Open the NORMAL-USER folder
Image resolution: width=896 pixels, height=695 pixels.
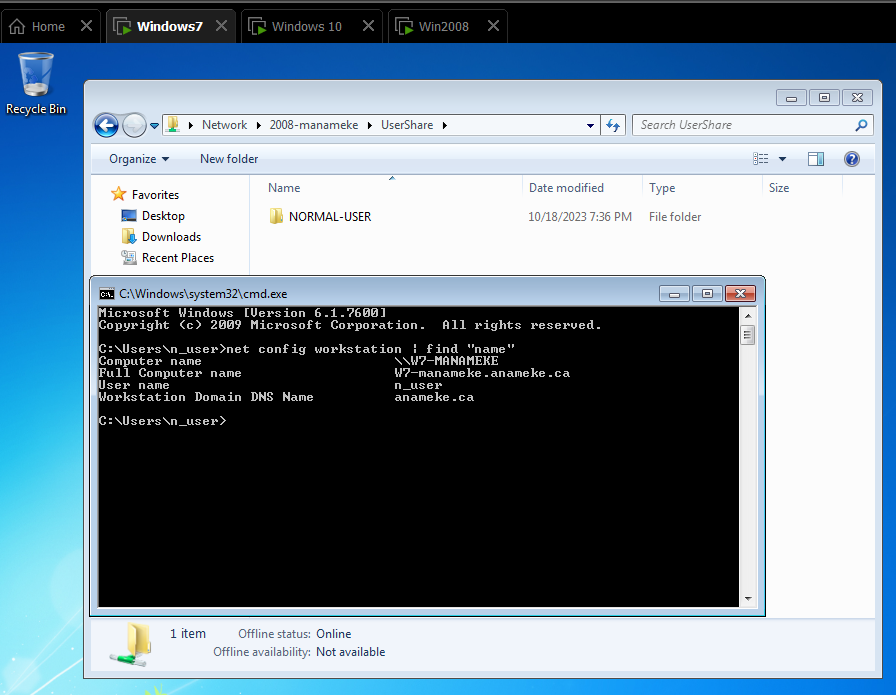(x=331, y=216)
